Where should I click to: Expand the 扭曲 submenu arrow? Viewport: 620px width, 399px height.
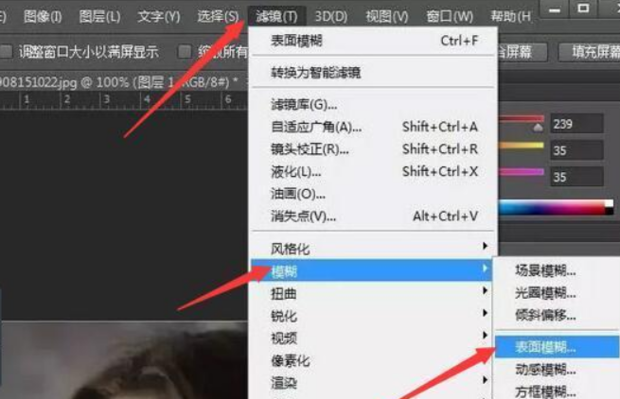click(485, 291)
